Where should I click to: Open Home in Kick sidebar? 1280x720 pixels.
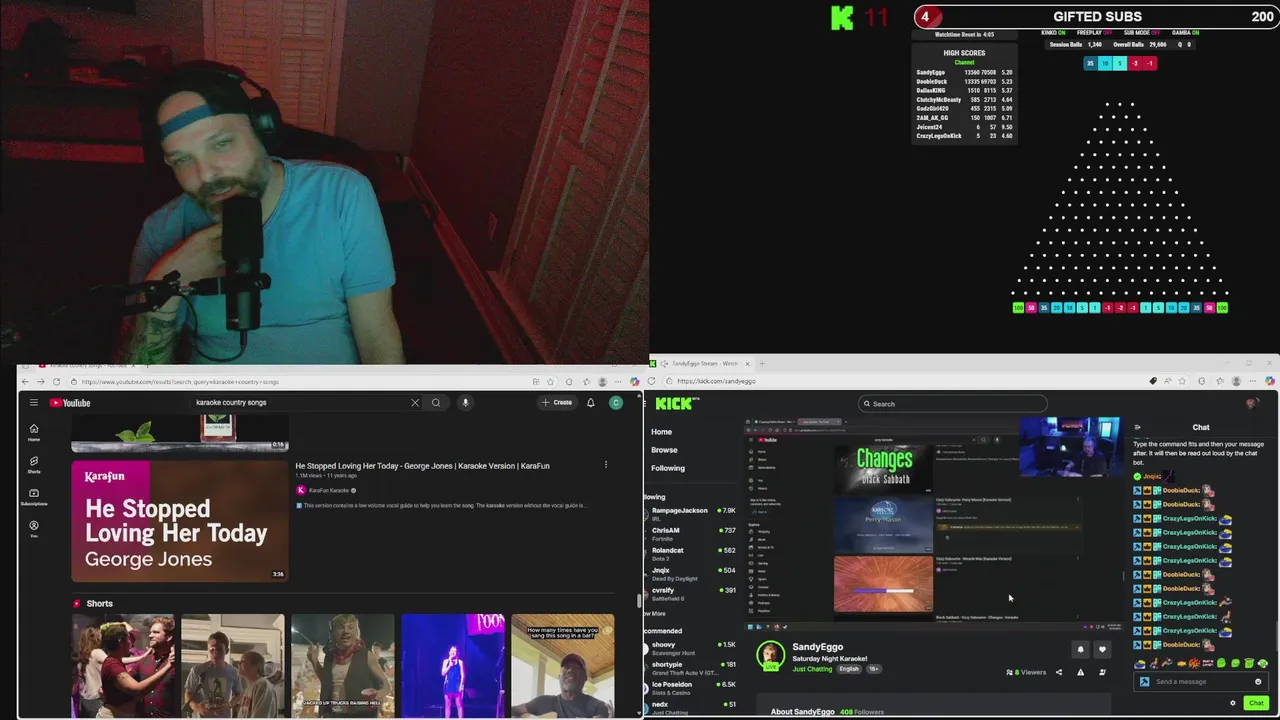[x=662, y=432]
